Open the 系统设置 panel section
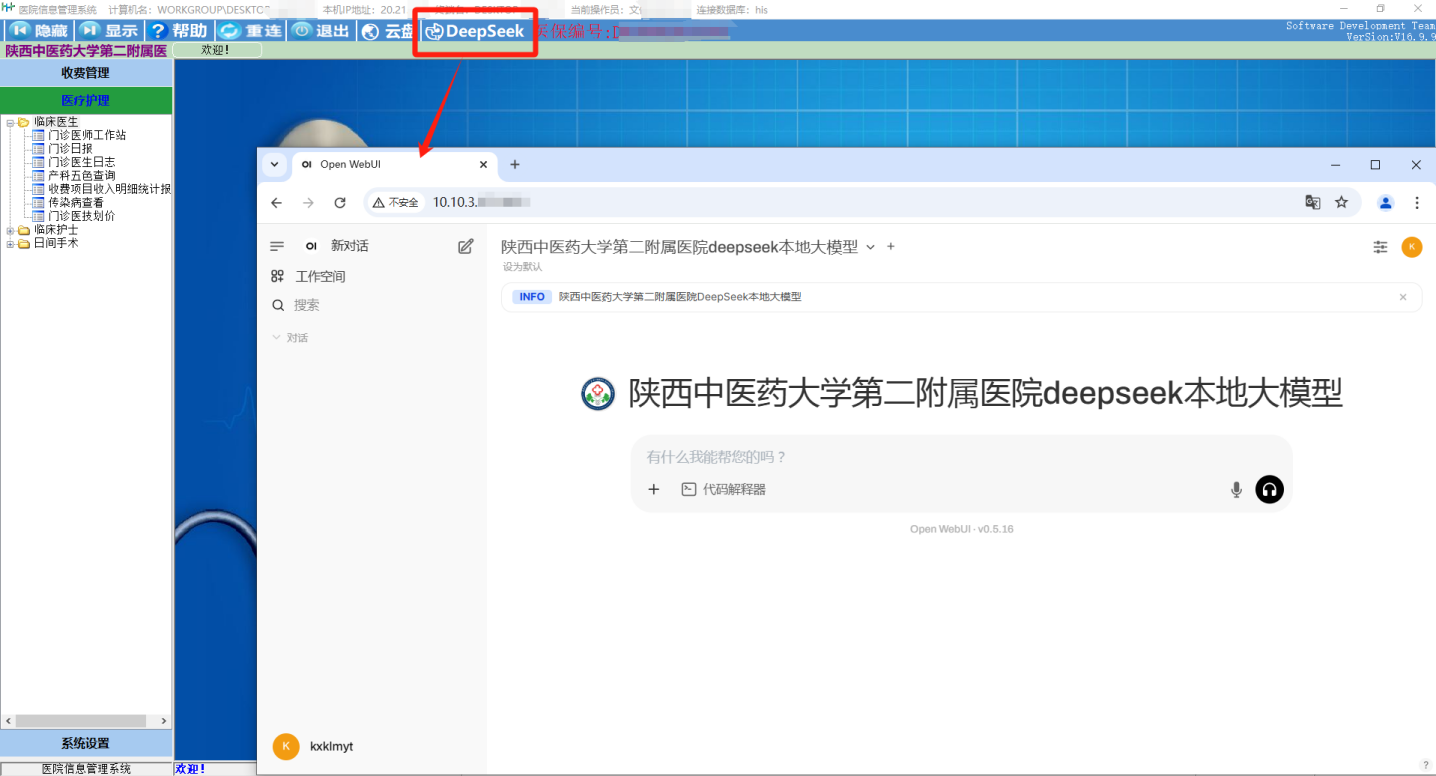The height and width of the screenshot is (776, 1436). coord(86,744)
